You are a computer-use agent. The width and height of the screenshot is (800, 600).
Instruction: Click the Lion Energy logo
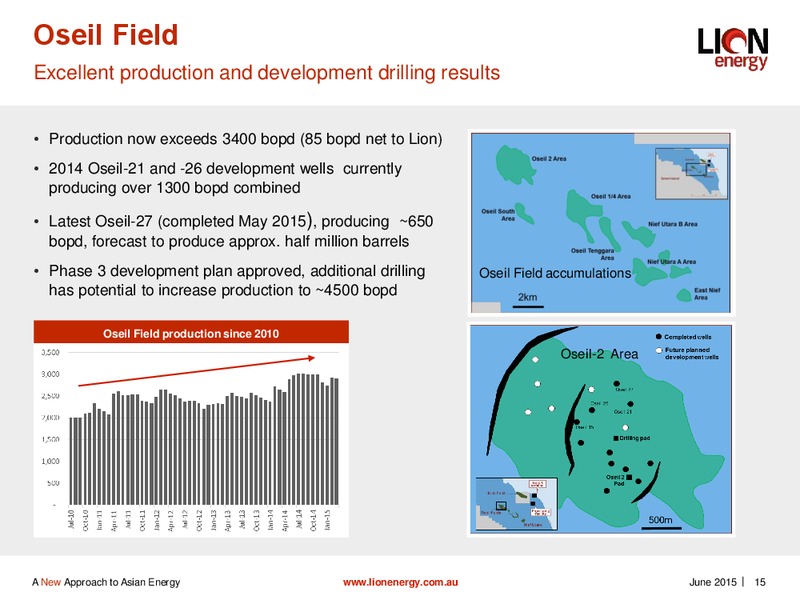[733, 48]
